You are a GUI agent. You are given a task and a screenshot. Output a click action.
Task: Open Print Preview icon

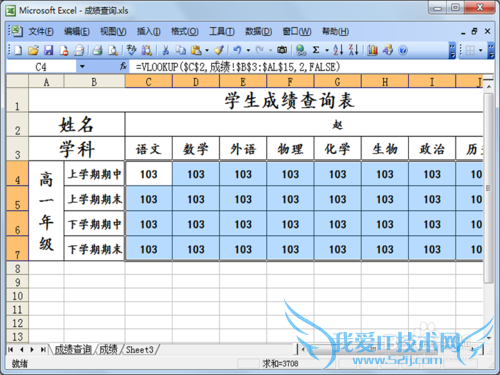[x=113, y=50]
